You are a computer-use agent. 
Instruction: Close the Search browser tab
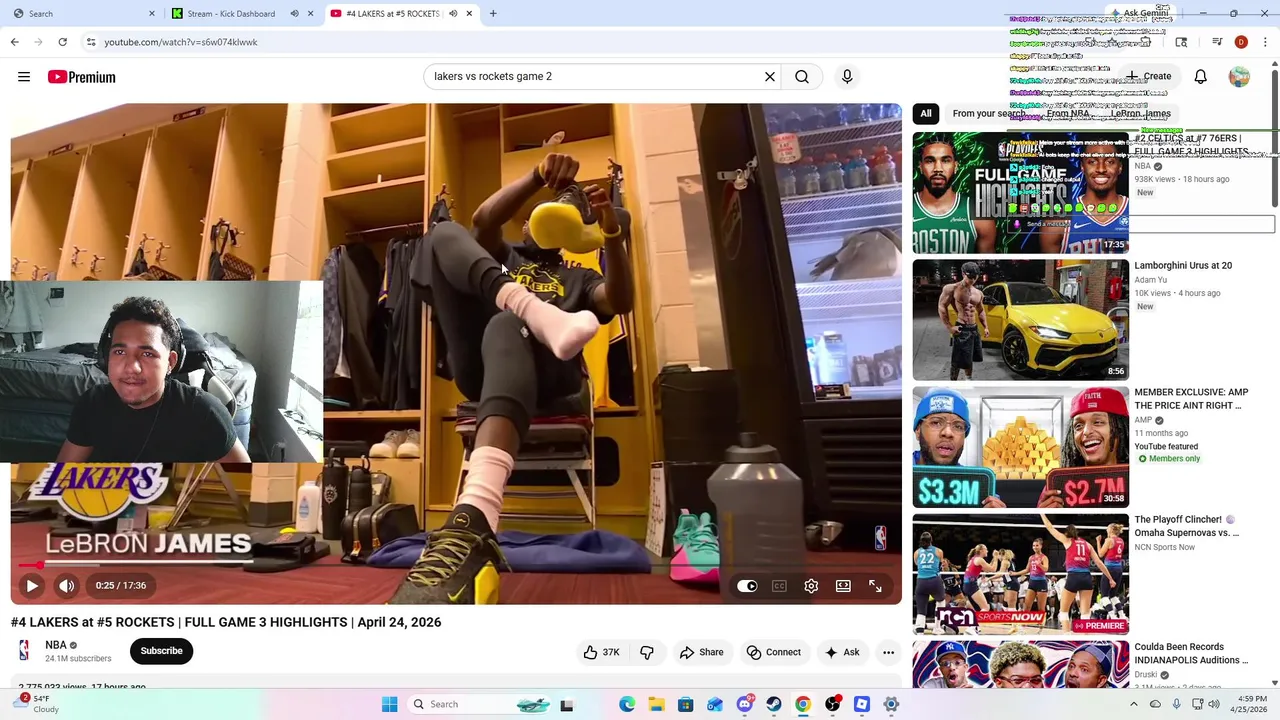[152, 13]
